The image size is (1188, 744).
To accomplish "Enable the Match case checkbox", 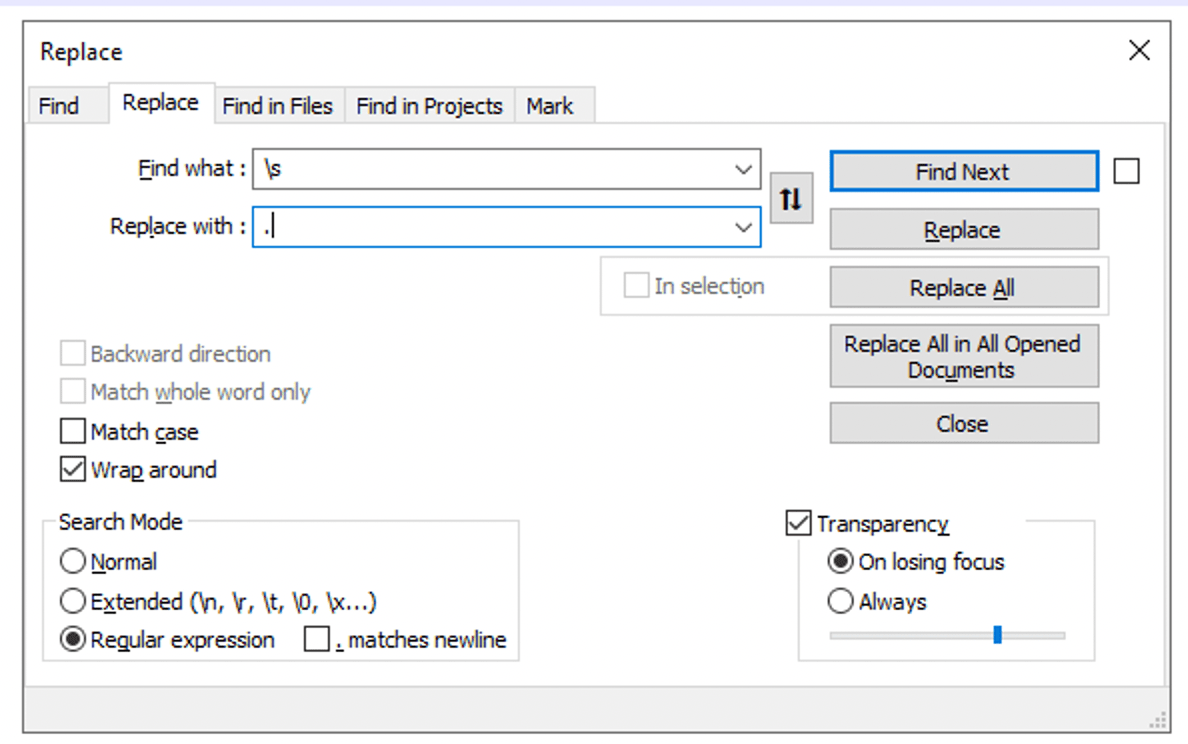I will (x=72, y=431).
